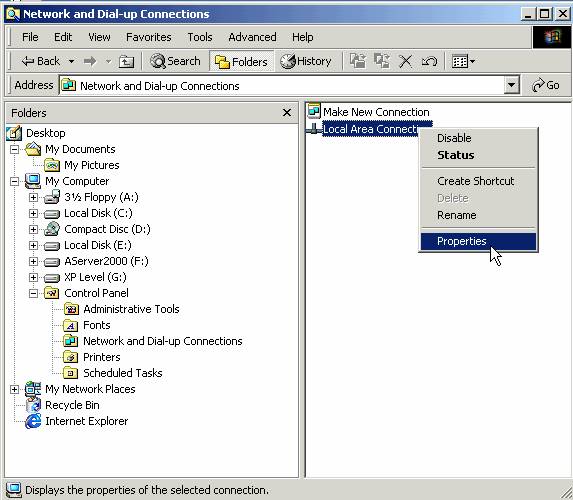Open the Views toolbar button
Screen dimensions: 573x500
pyautogui.click(x=463, y=61)
